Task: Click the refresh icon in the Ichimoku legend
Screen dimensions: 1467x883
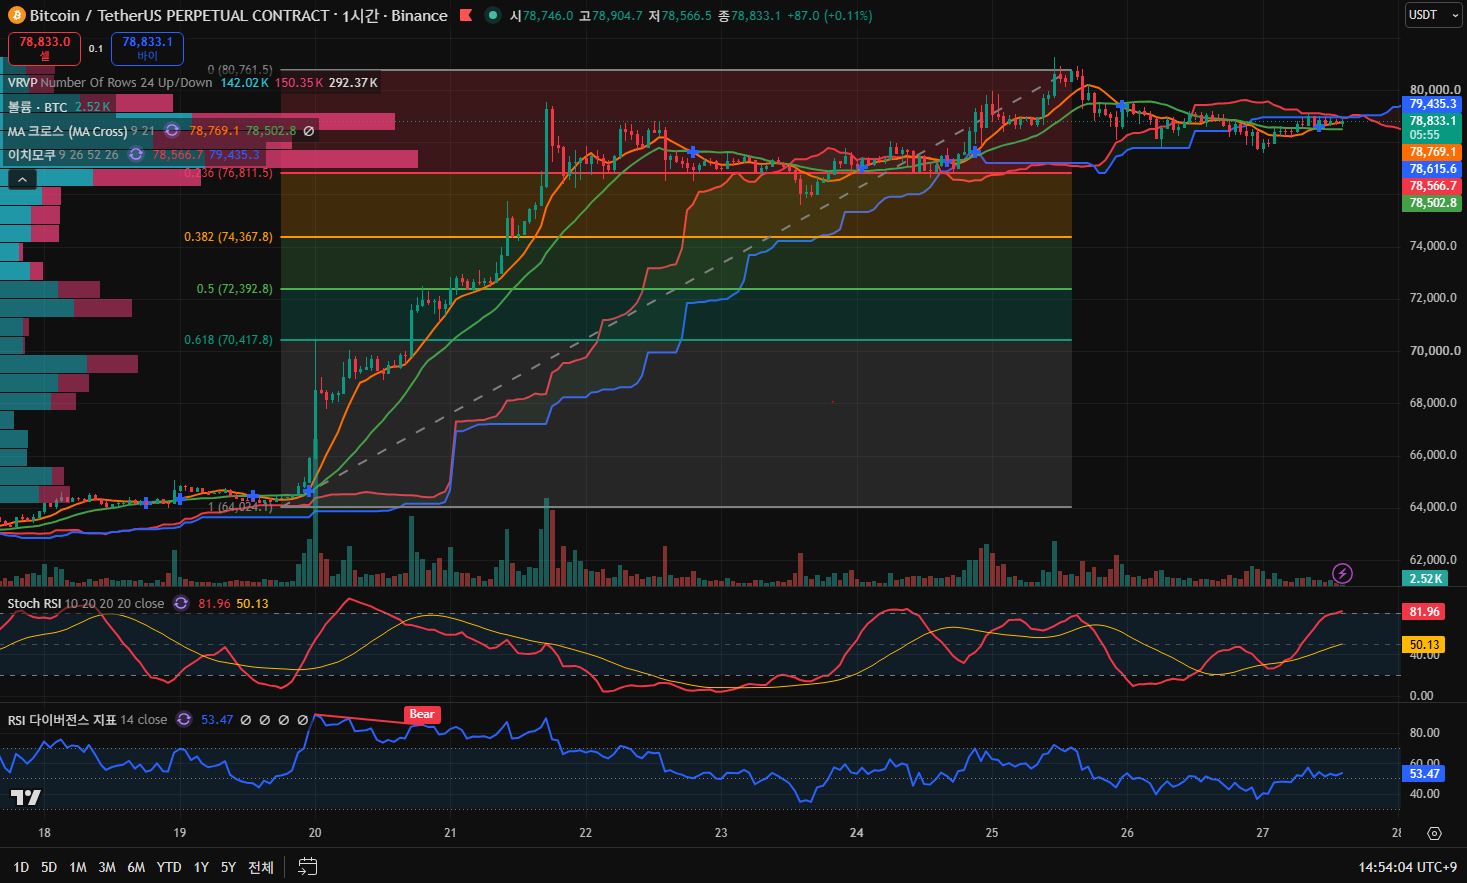Action: 136,155
